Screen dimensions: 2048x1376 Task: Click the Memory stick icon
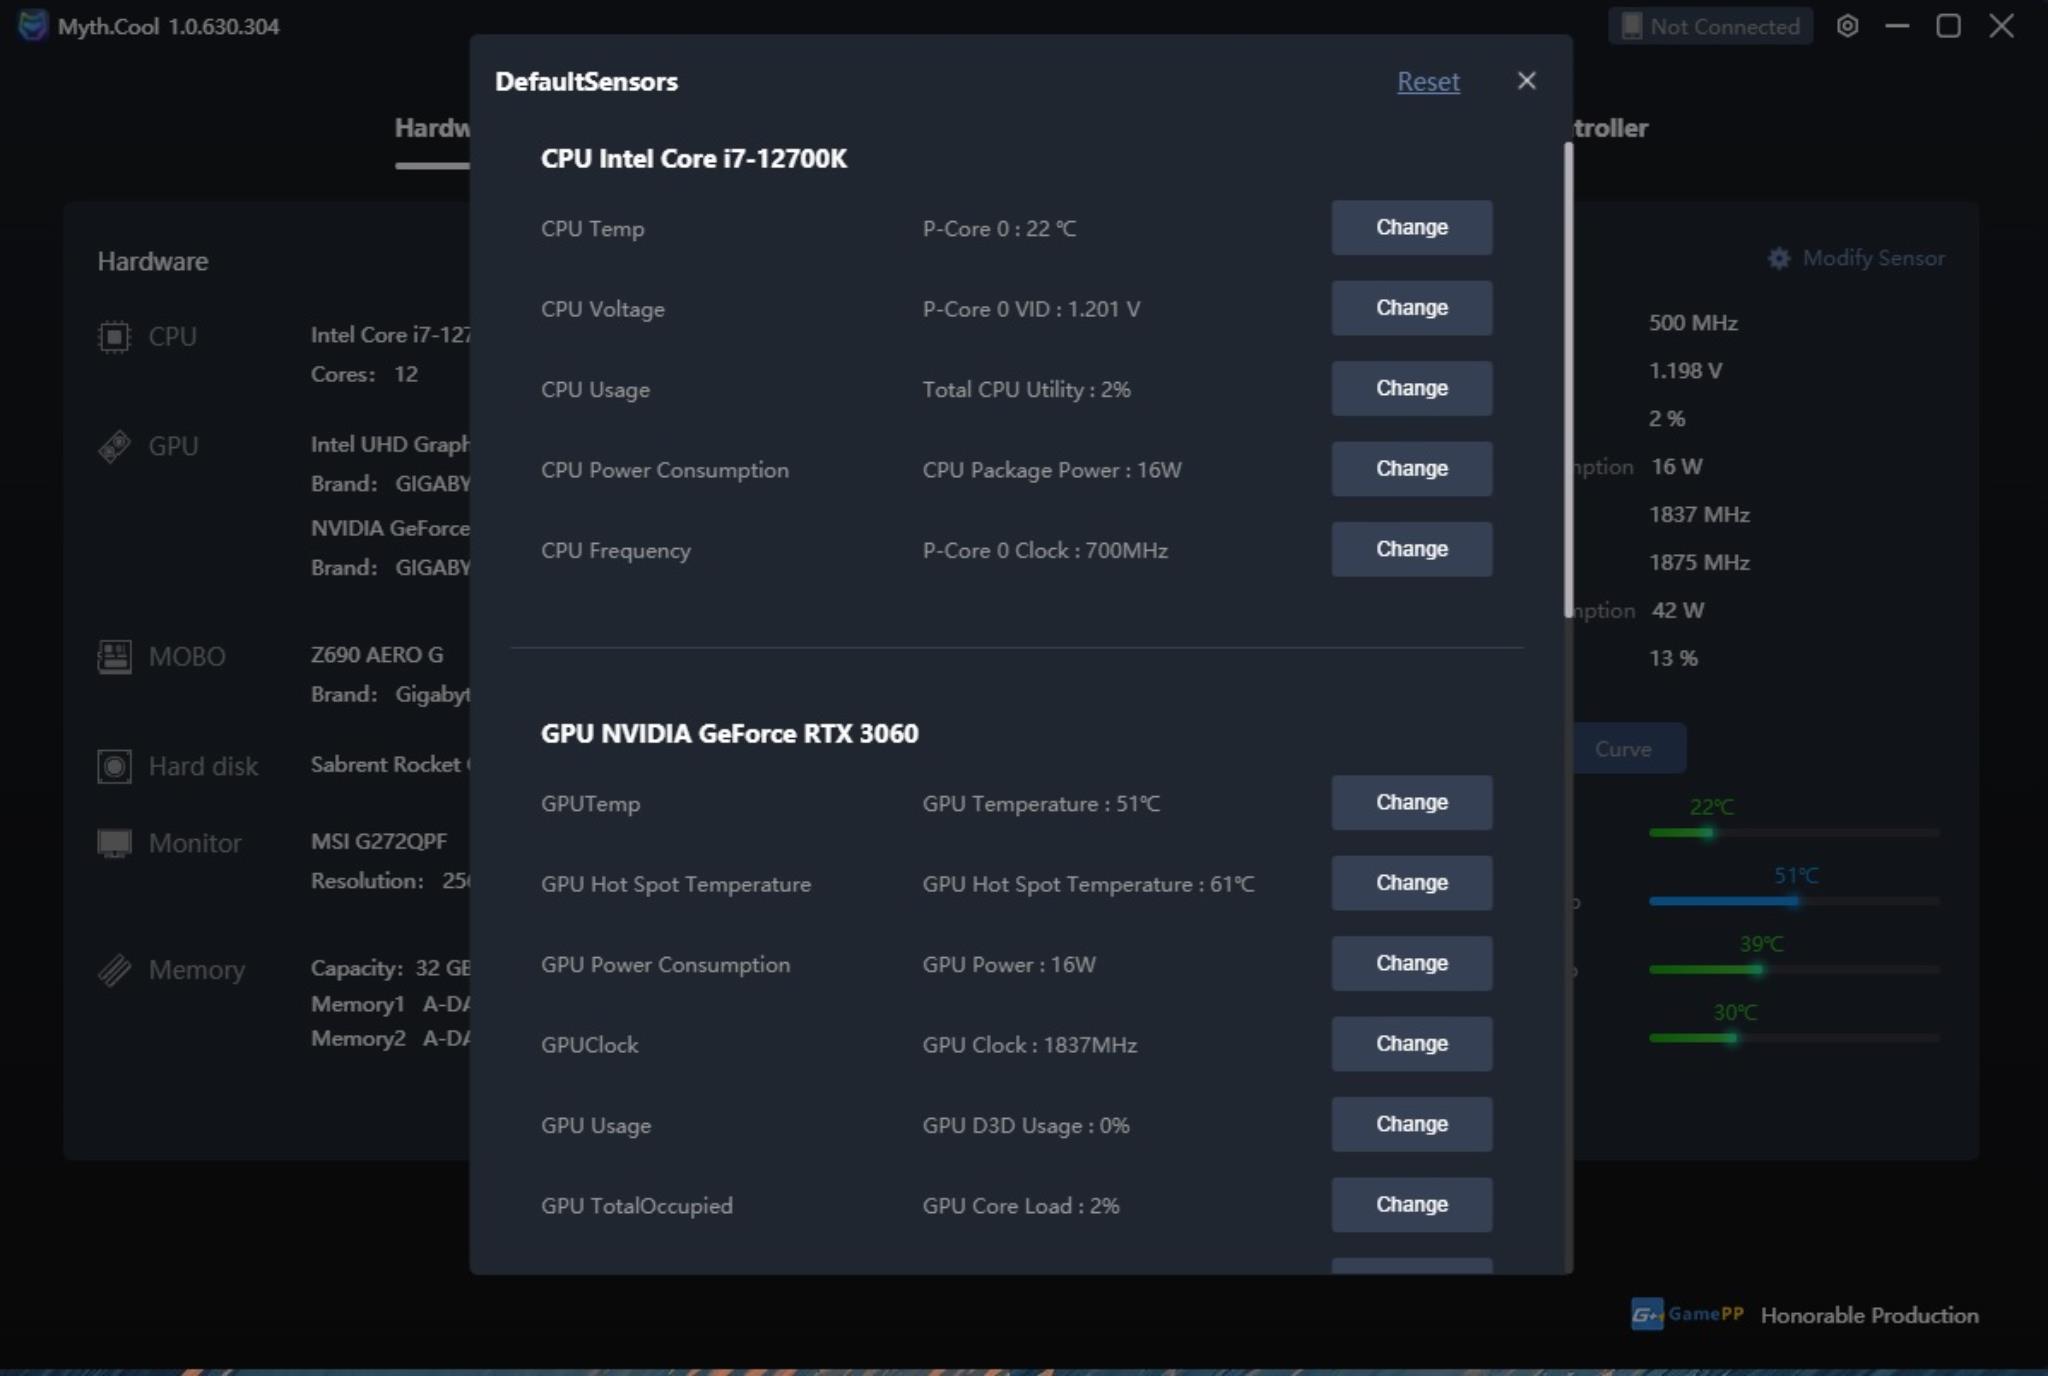114,970
